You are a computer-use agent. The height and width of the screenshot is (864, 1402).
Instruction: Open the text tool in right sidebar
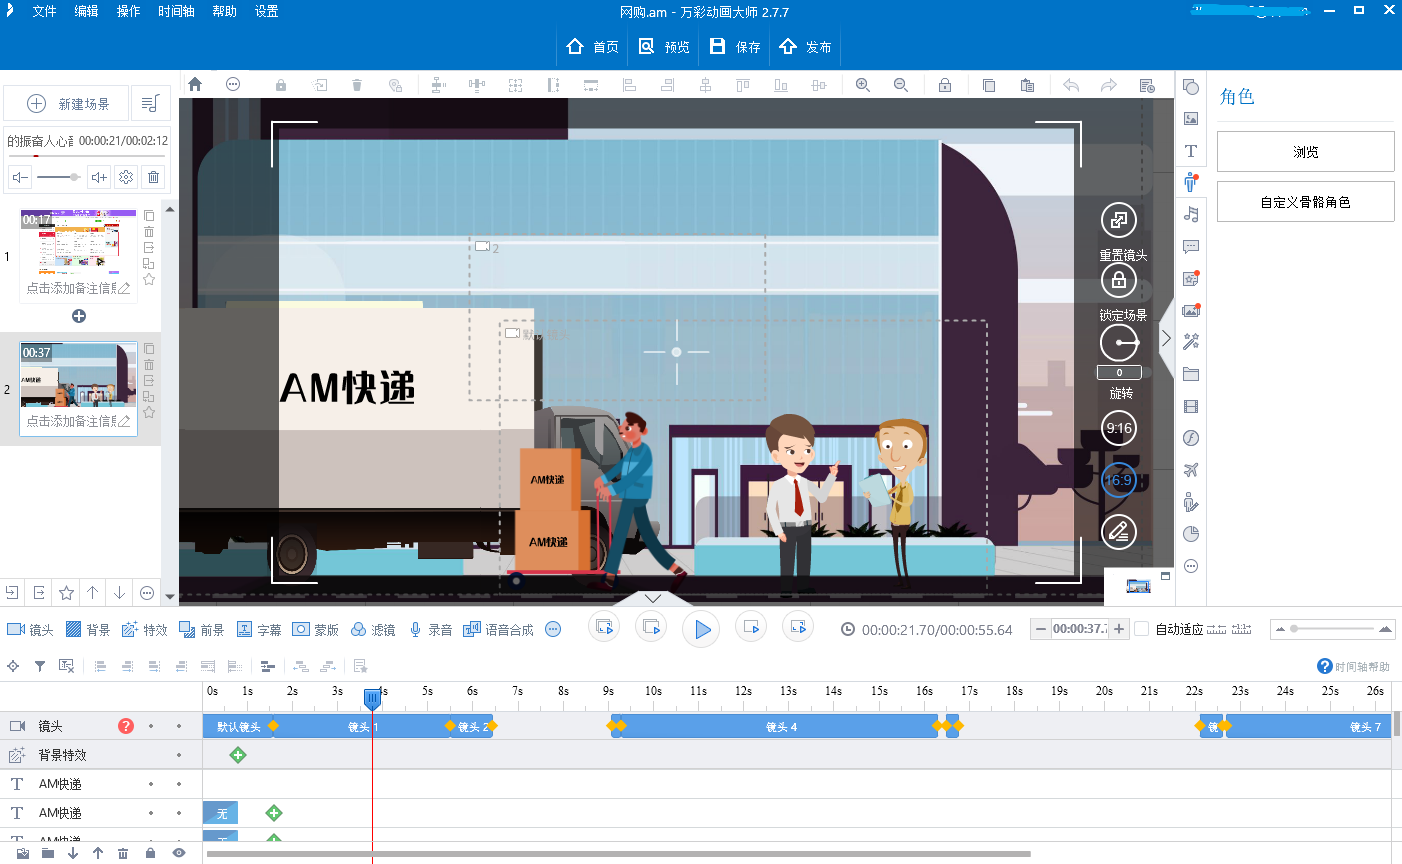click(1190, 151)
